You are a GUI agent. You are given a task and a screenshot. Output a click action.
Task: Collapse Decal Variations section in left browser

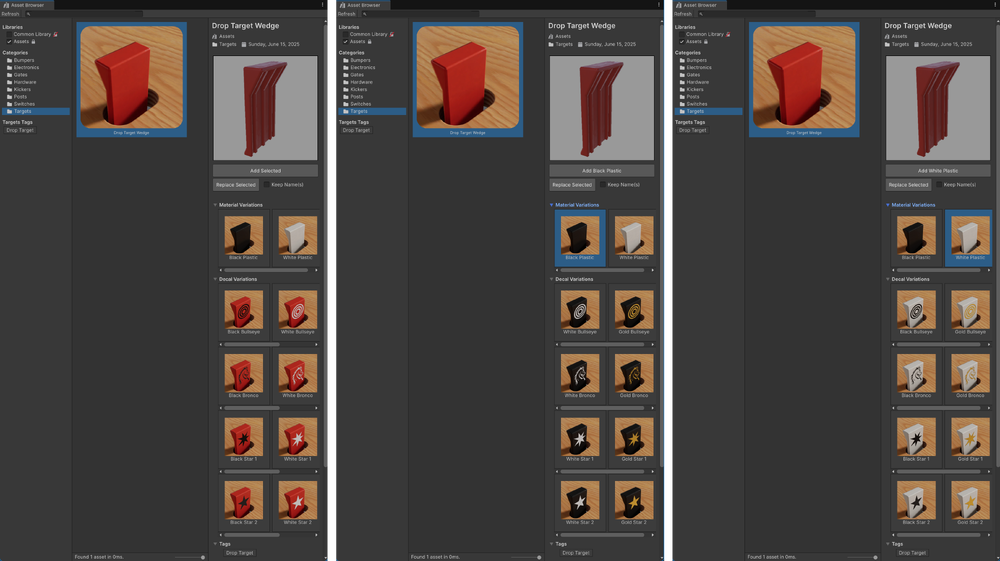click(215, 279)
